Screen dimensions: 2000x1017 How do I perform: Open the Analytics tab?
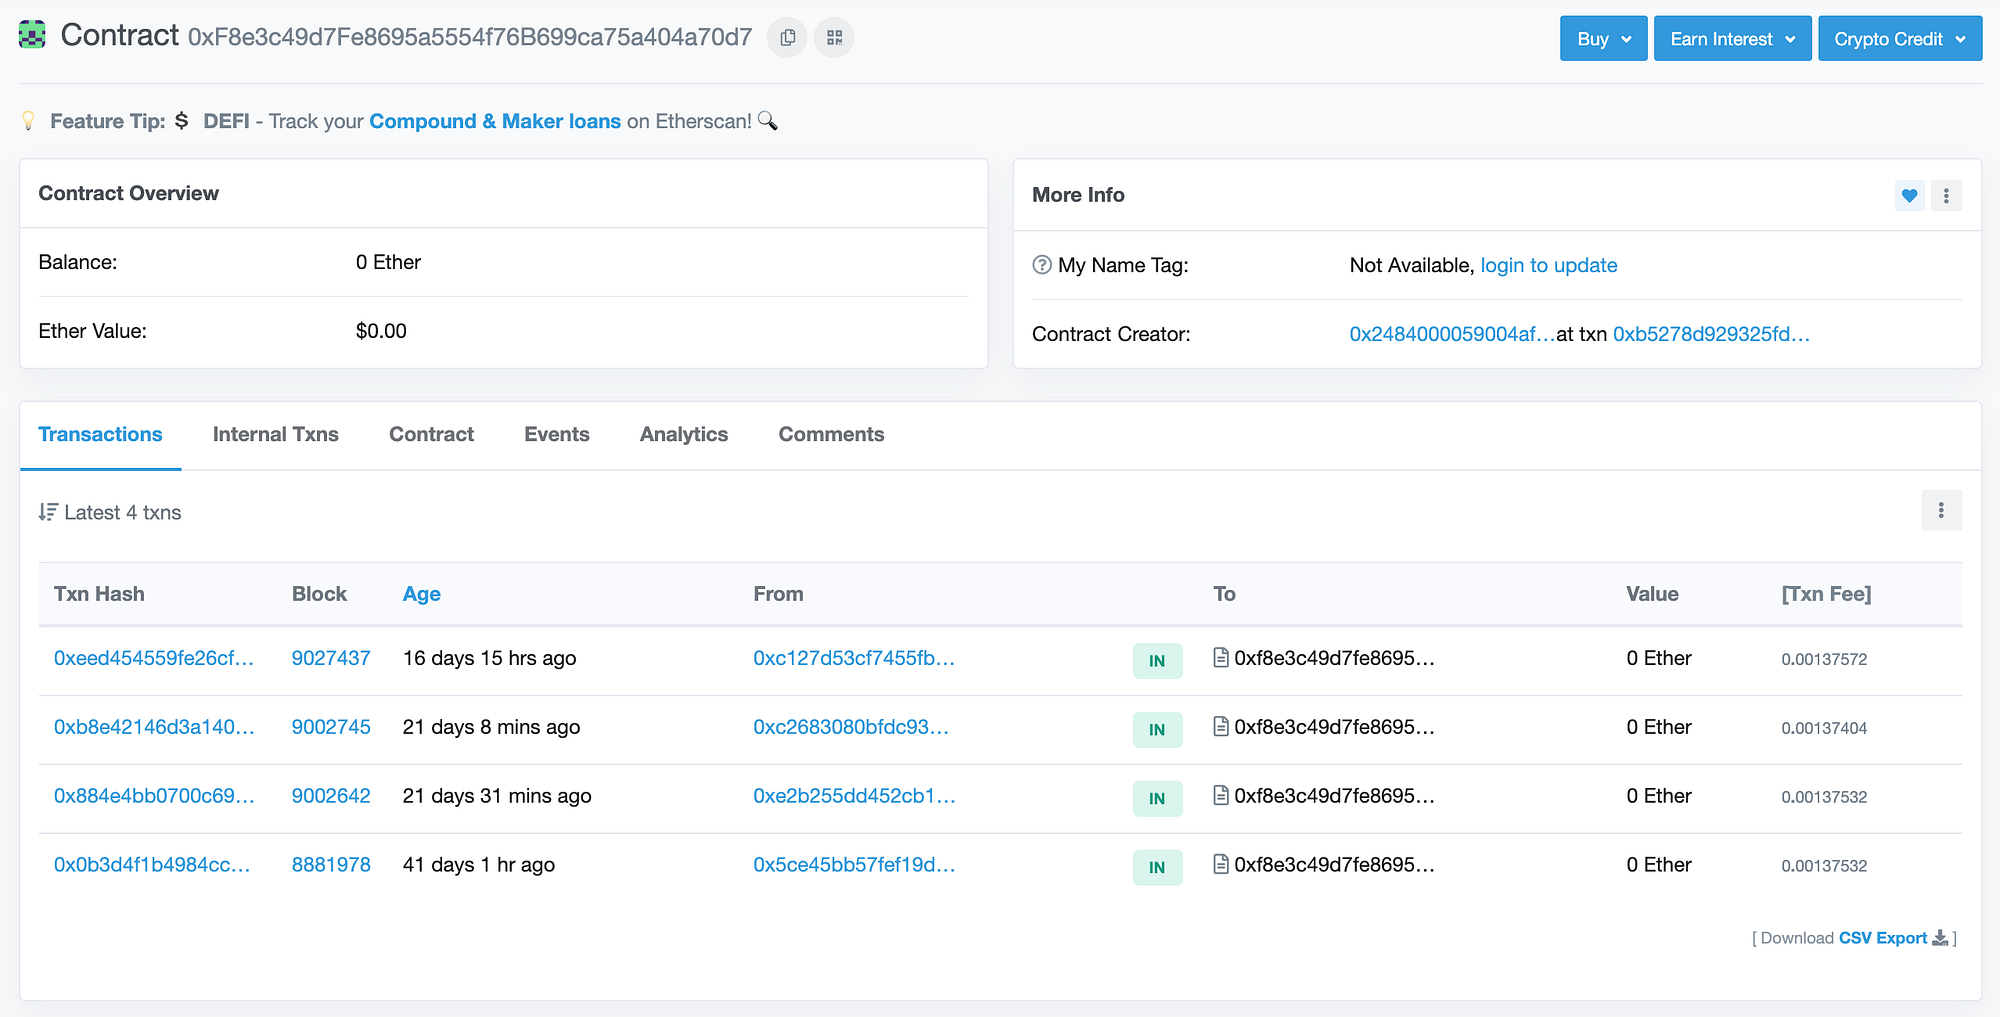684,435
